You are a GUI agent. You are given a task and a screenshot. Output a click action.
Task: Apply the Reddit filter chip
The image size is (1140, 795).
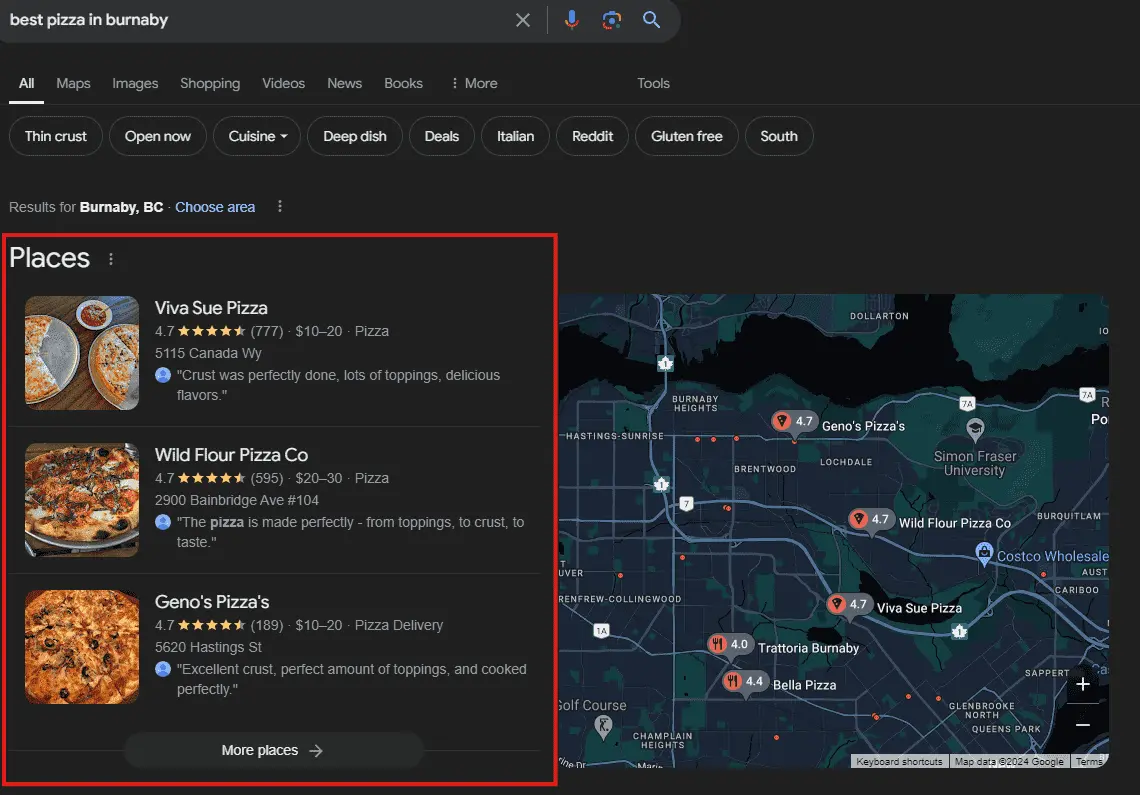click(593, 136)
